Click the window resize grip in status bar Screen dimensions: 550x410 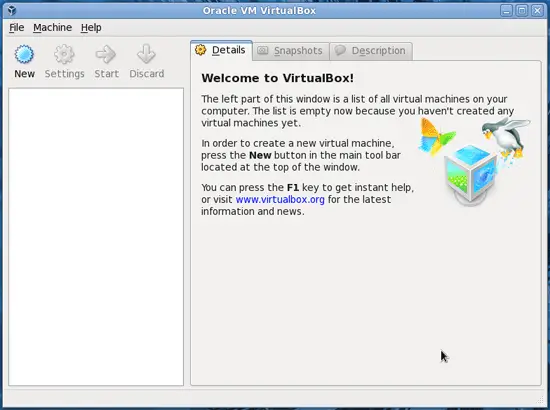pos(539,399)
